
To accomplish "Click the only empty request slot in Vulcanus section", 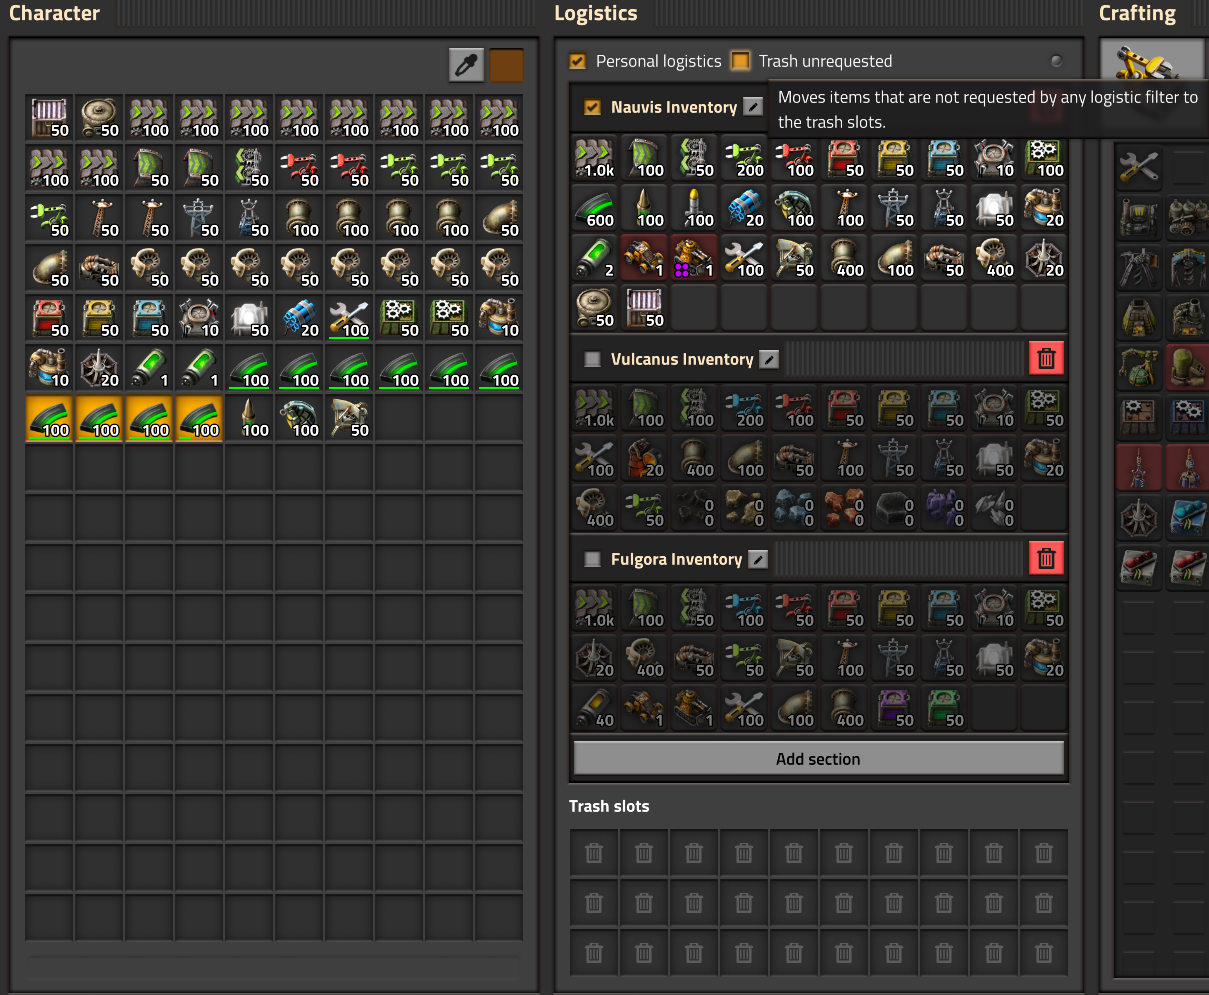I will [1045, 509].
